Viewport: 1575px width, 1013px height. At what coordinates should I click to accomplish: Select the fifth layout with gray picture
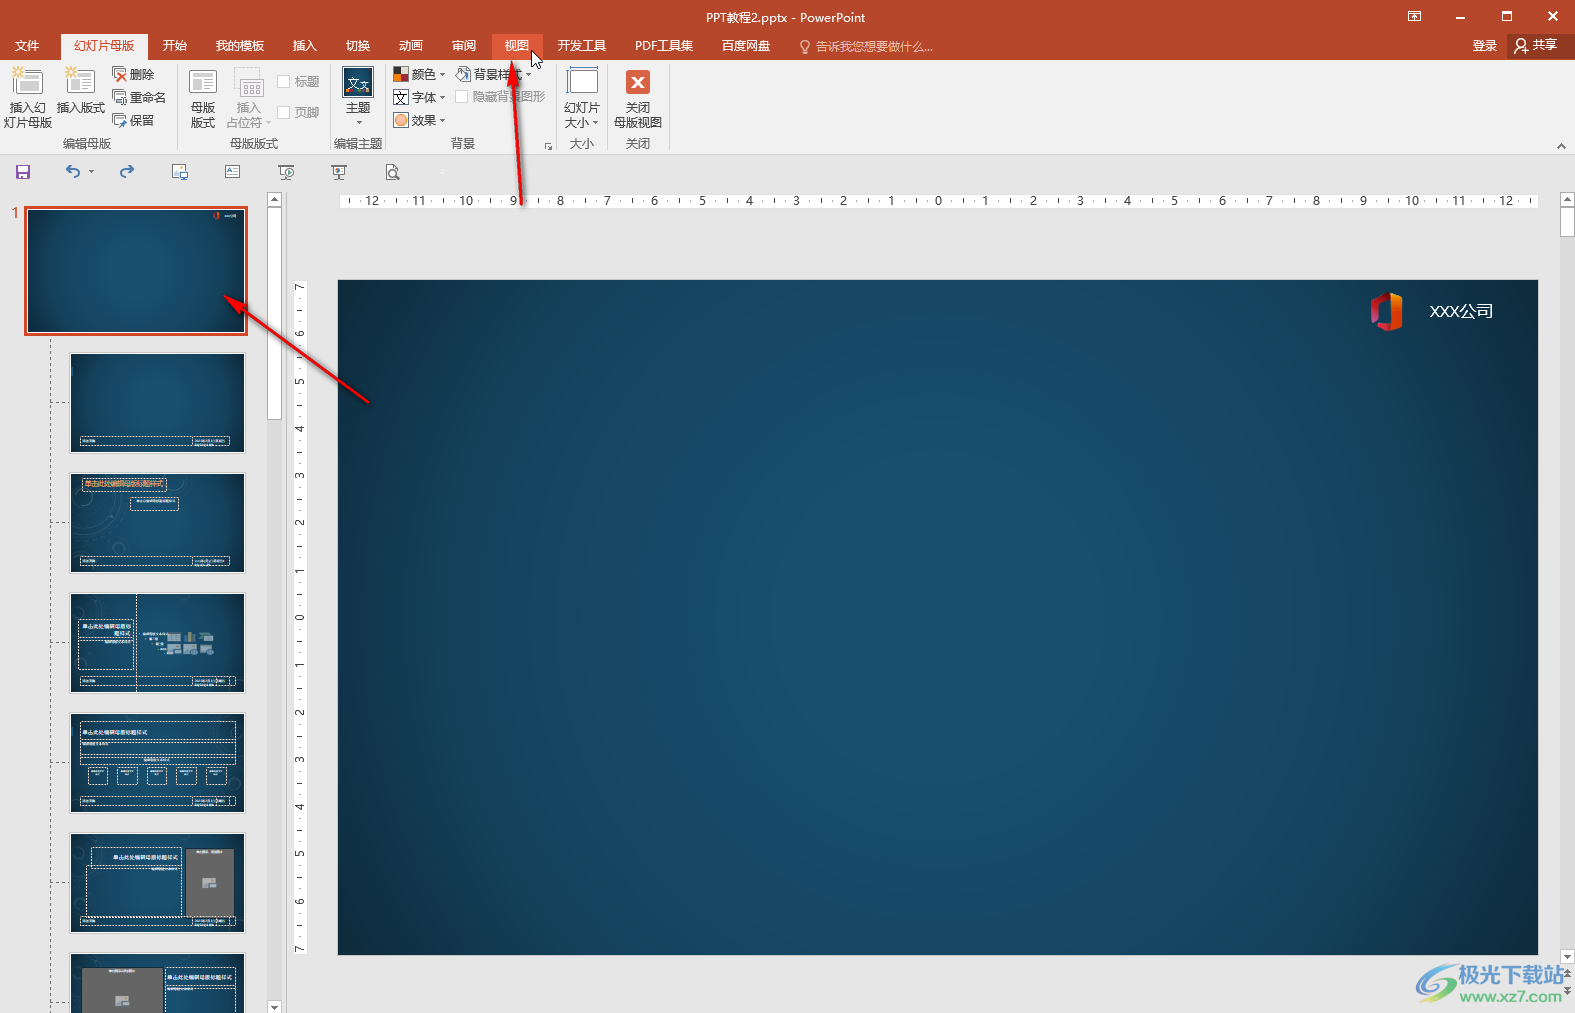pos(157,883)
